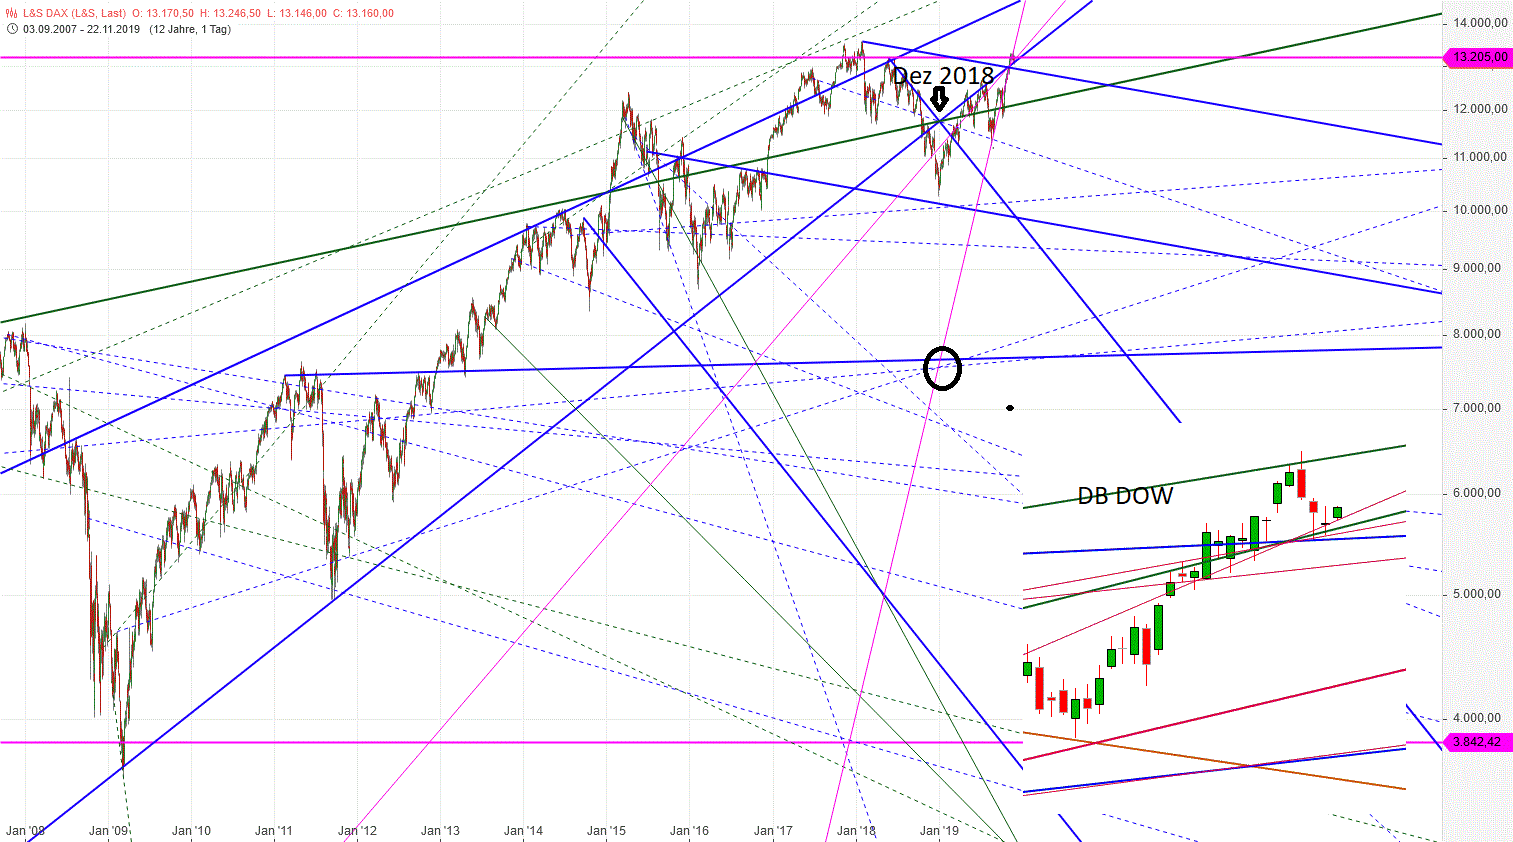The image size is (1513, 842).
Task: Click the low value L: 13.146,00
Action: (297, 13)
